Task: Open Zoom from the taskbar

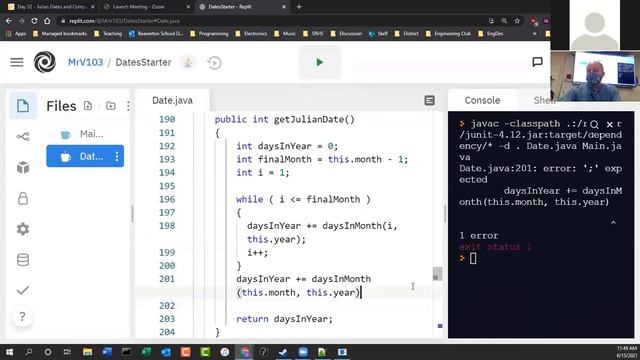Action: click(x=303, y=352)
